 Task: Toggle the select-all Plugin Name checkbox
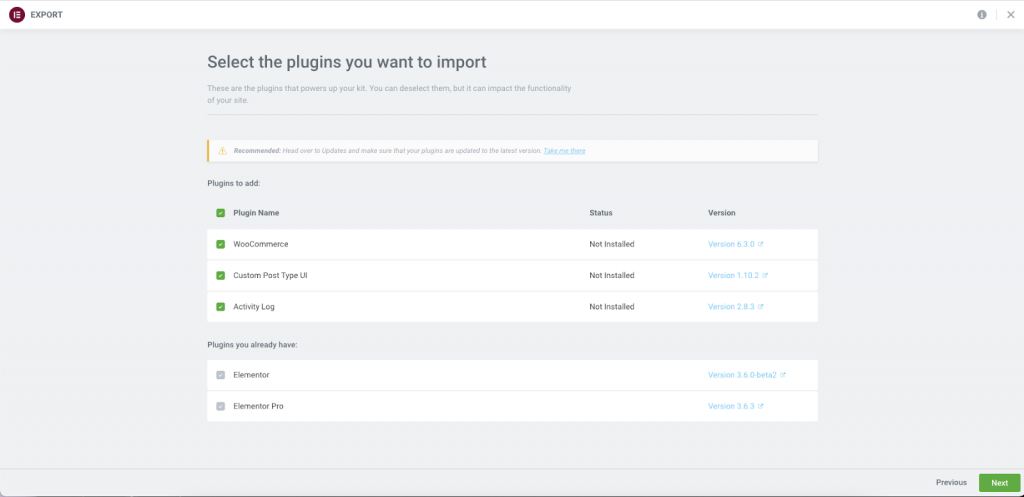tap(221, 213)
